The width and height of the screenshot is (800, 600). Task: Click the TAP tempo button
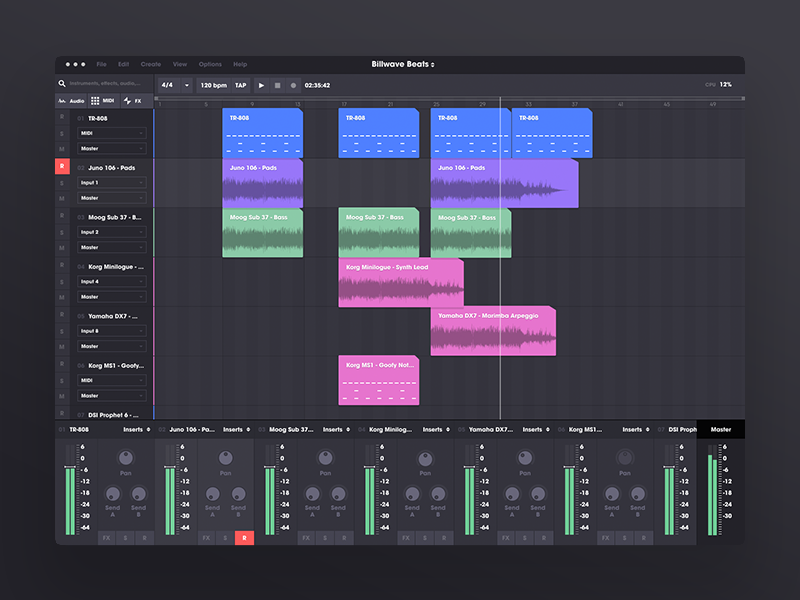tap(240, 85)
